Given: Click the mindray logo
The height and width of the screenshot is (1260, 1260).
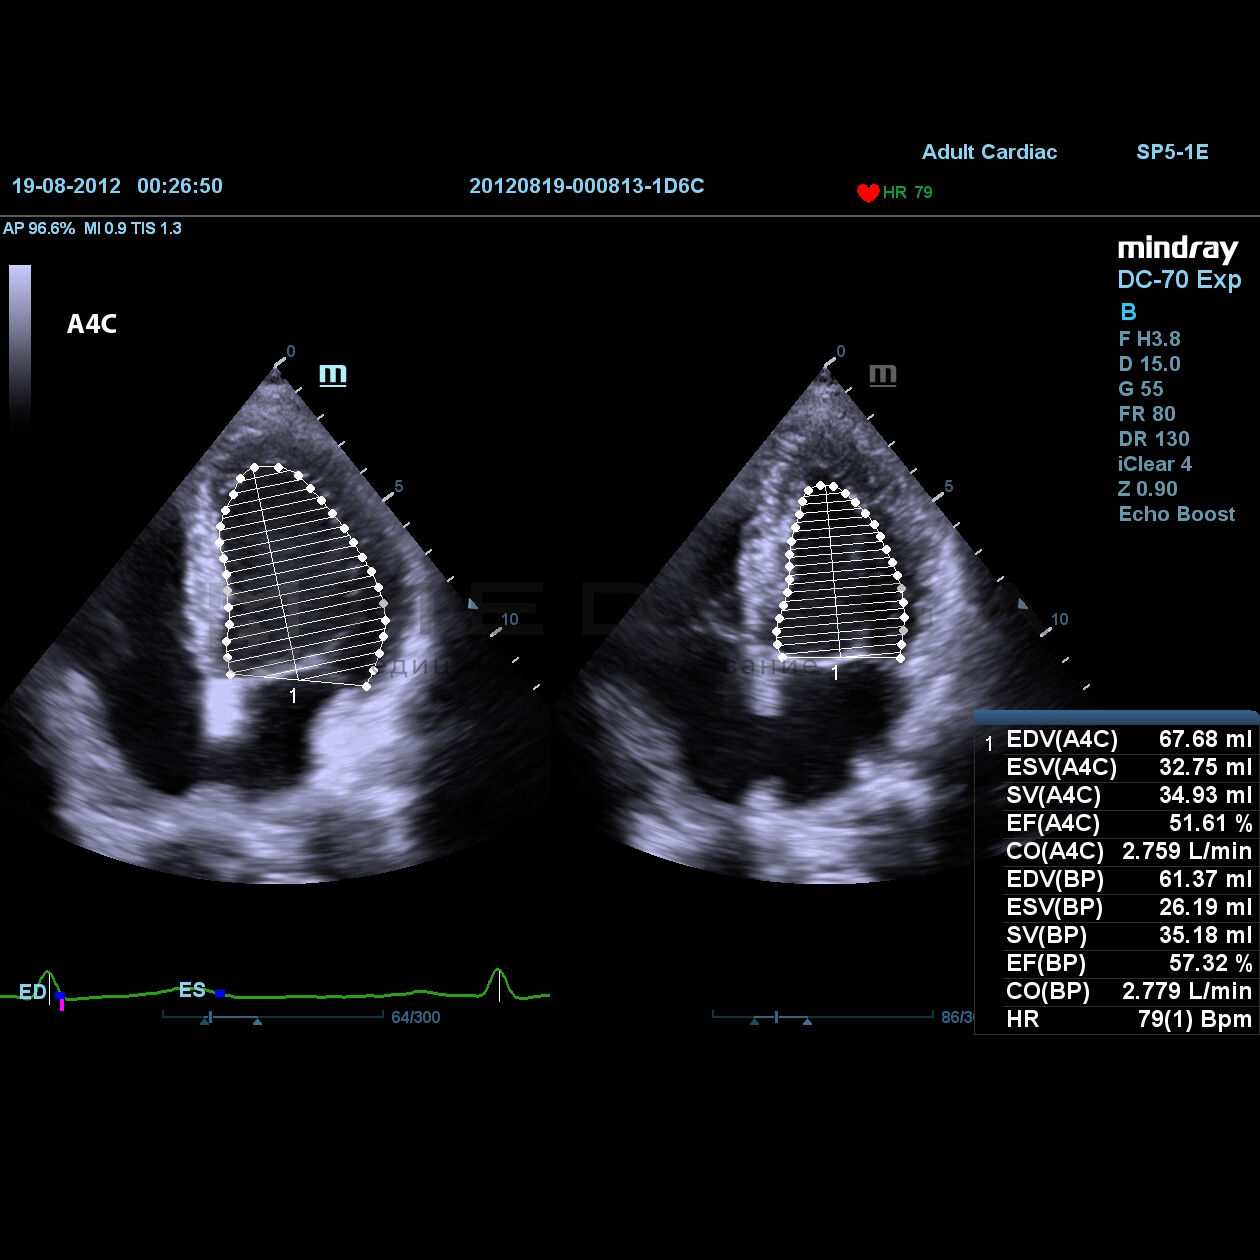Looking at the screenshot, I should click(1177, 248).
